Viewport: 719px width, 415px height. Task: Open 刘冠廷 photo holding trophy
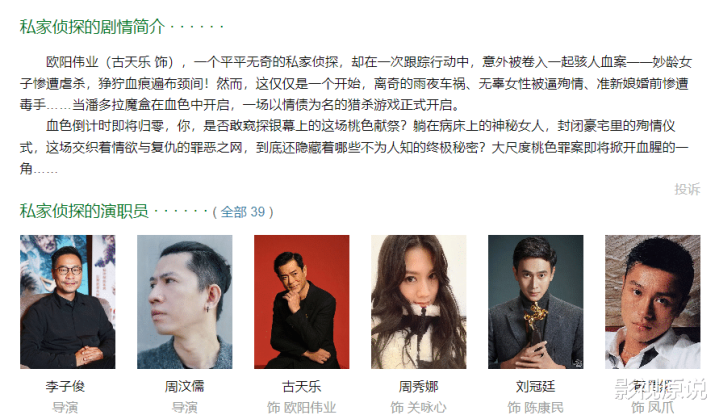click(535, 302)
